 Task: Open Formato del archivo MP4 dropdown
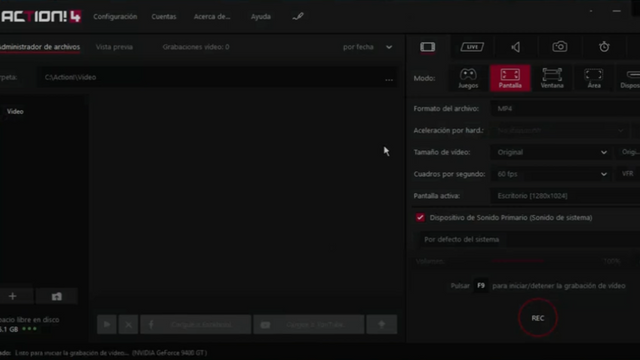566,109
